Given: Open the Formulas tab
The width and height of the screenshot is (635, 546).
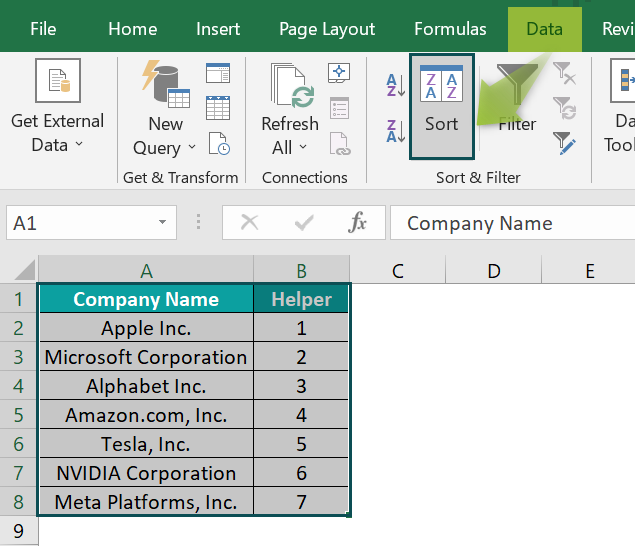Looking at the screenshot, I should click(450, 29).
